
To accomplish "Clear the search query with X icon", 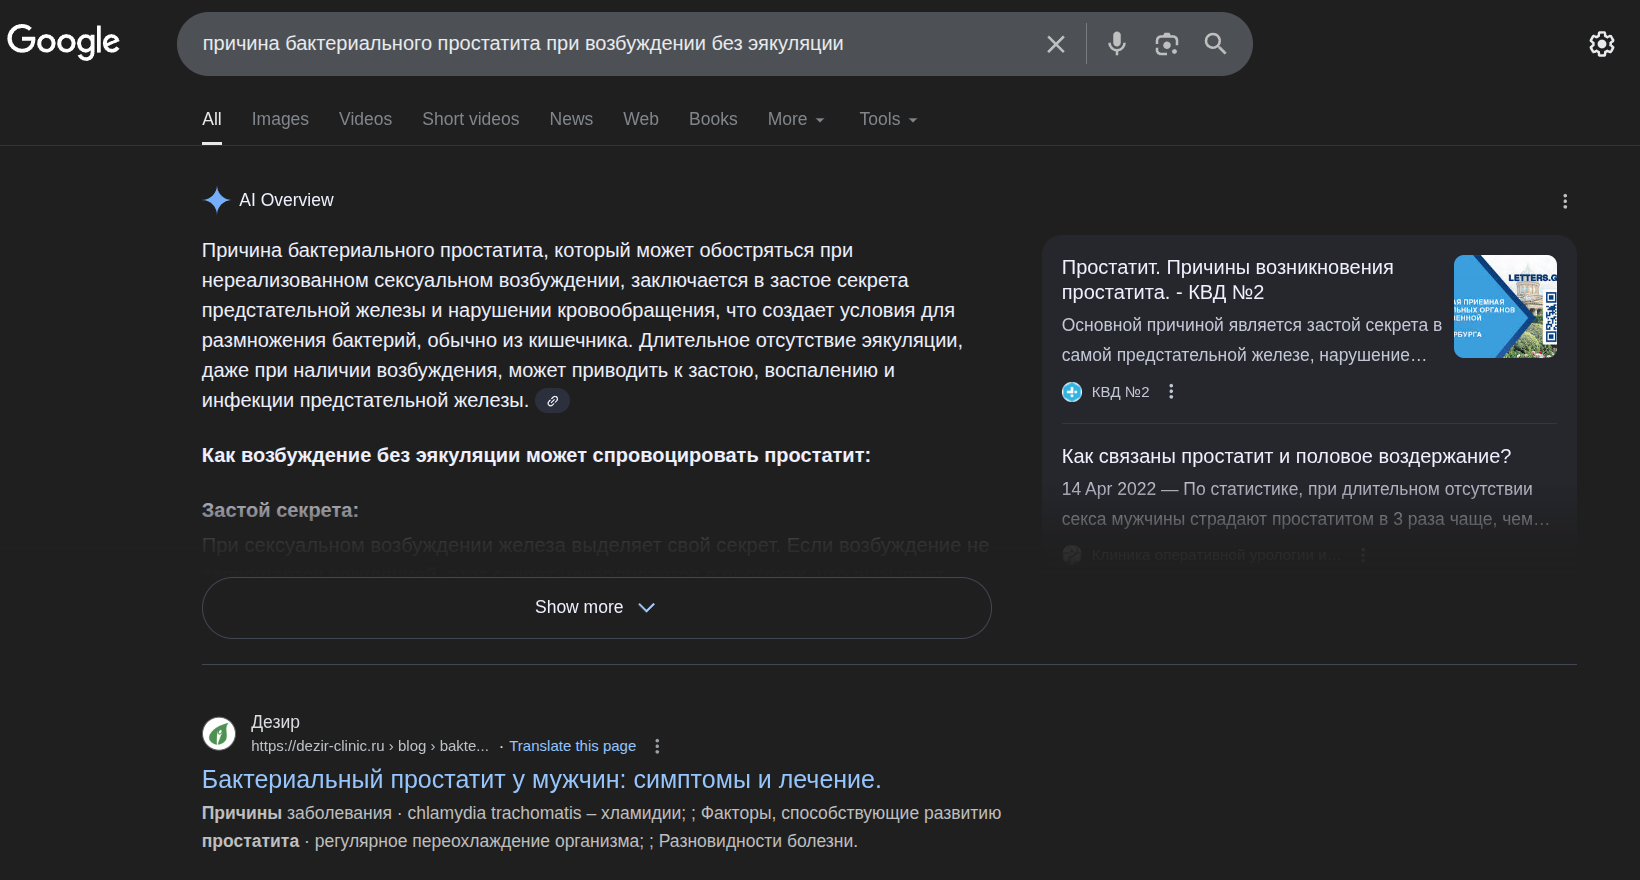I will (x=1056, y=44).
